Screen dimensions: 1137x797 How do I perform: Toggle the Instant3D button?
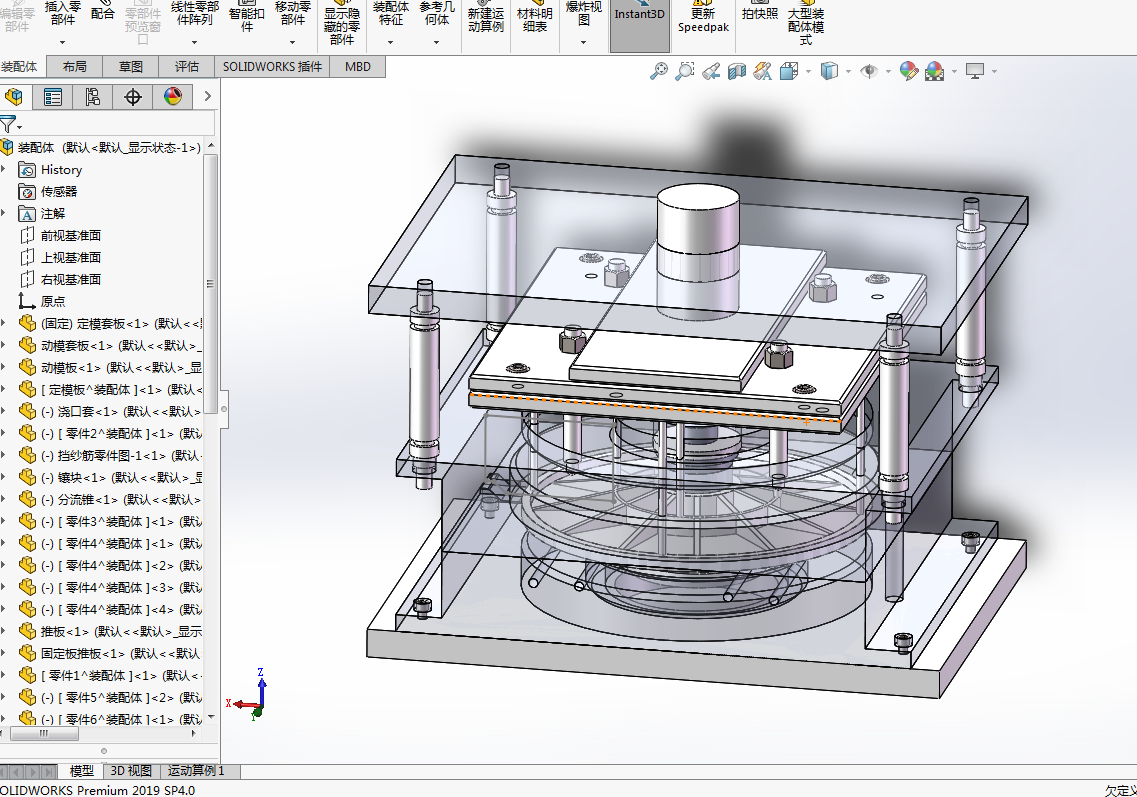pos(639,16)
